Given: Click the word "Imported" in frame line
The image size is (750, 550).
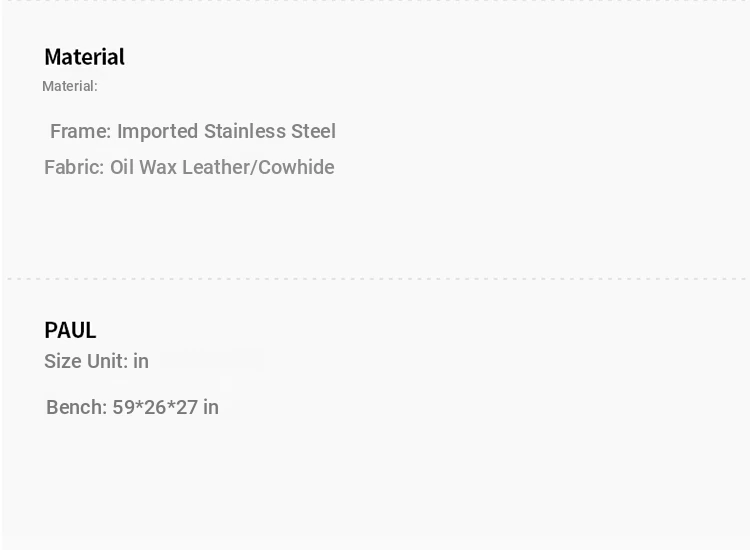Looking at the screenshot, I should click(157, 132).
